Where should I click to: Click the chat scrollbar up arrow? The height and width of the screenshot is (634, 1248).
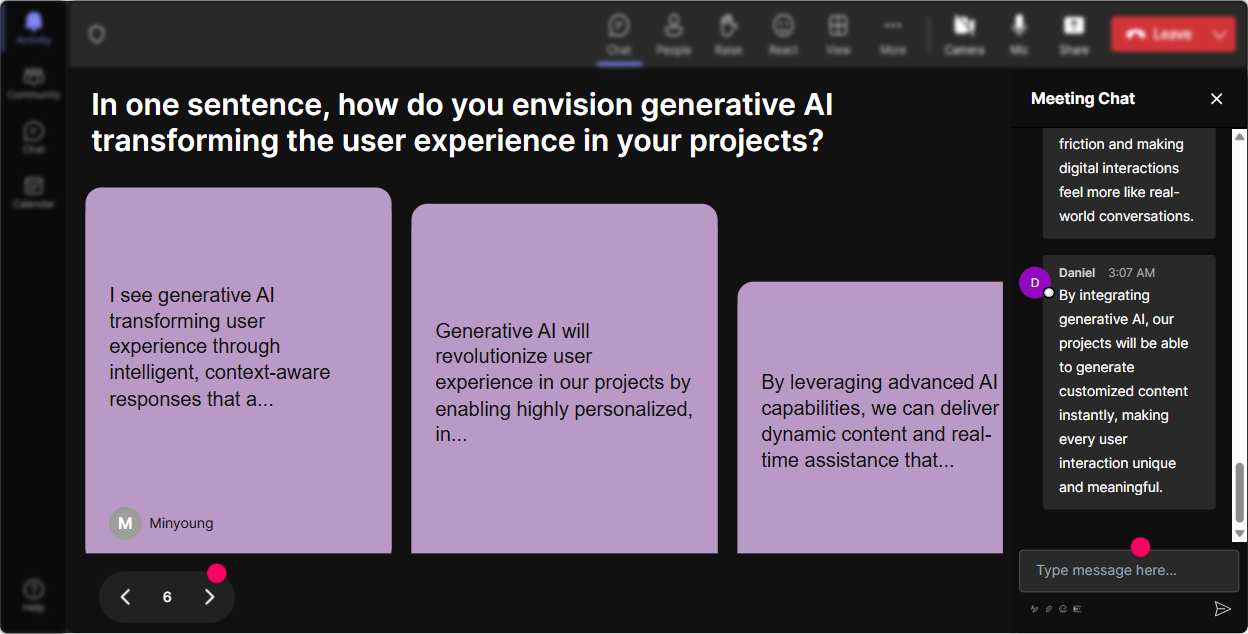click(1240, 136)
